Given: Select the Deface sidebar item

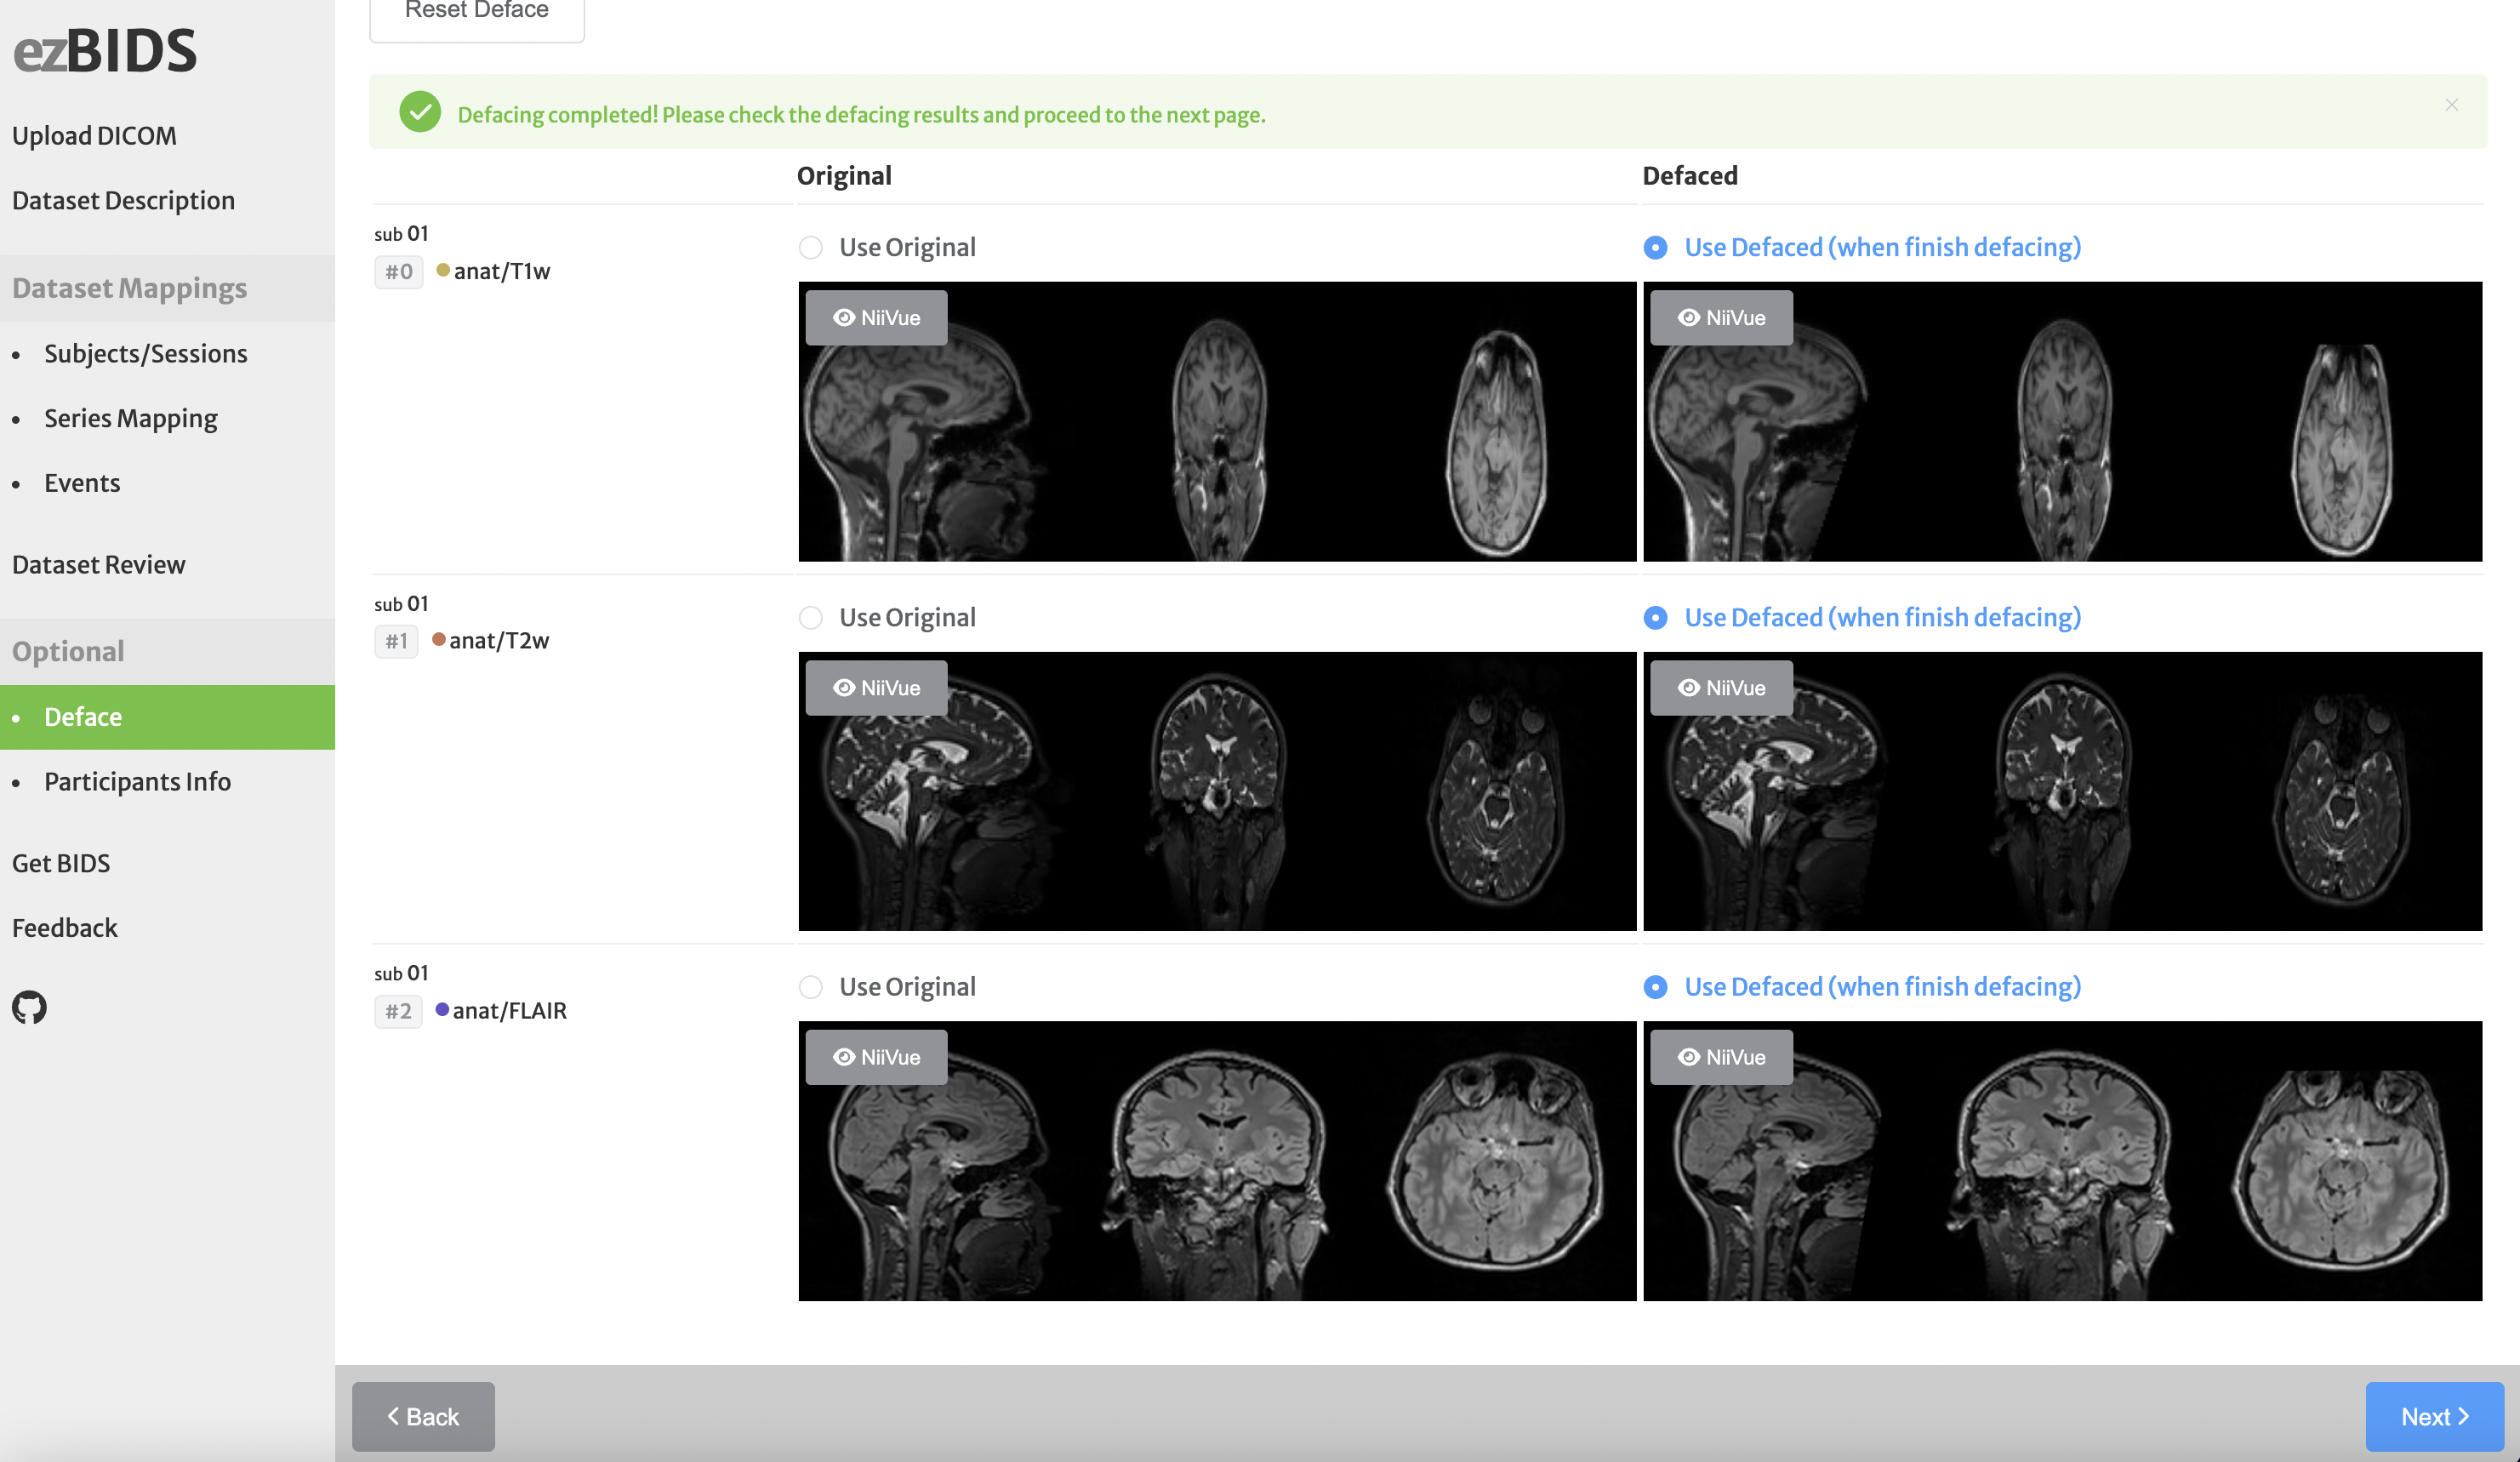Looking at the screenshot, I should [167, 717].
